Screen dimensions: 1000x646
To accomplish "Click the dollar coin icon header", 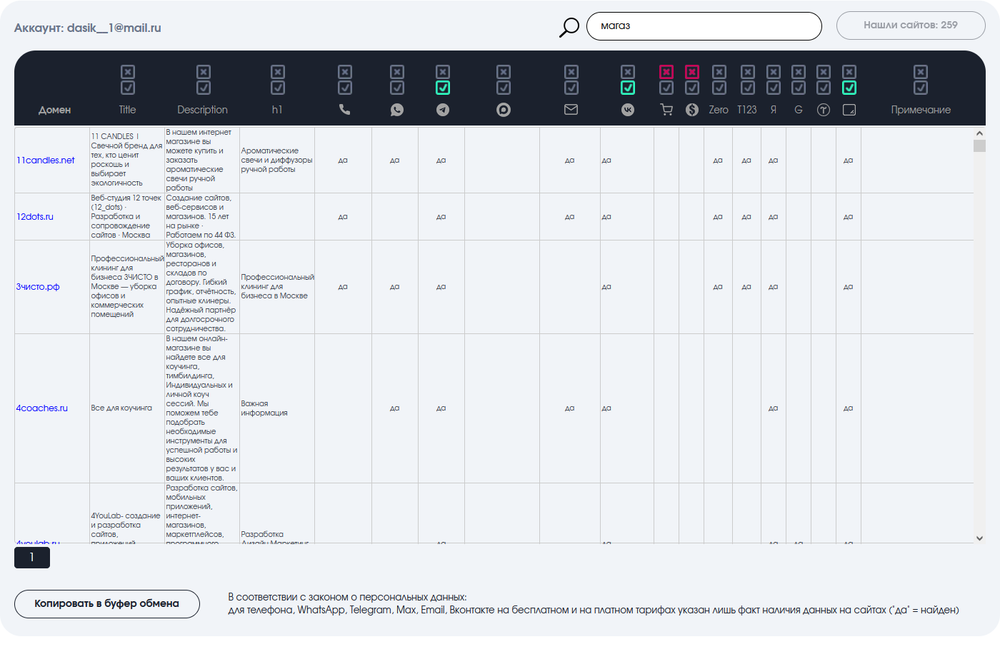I will pyautogui.click(x=692, y=110).
